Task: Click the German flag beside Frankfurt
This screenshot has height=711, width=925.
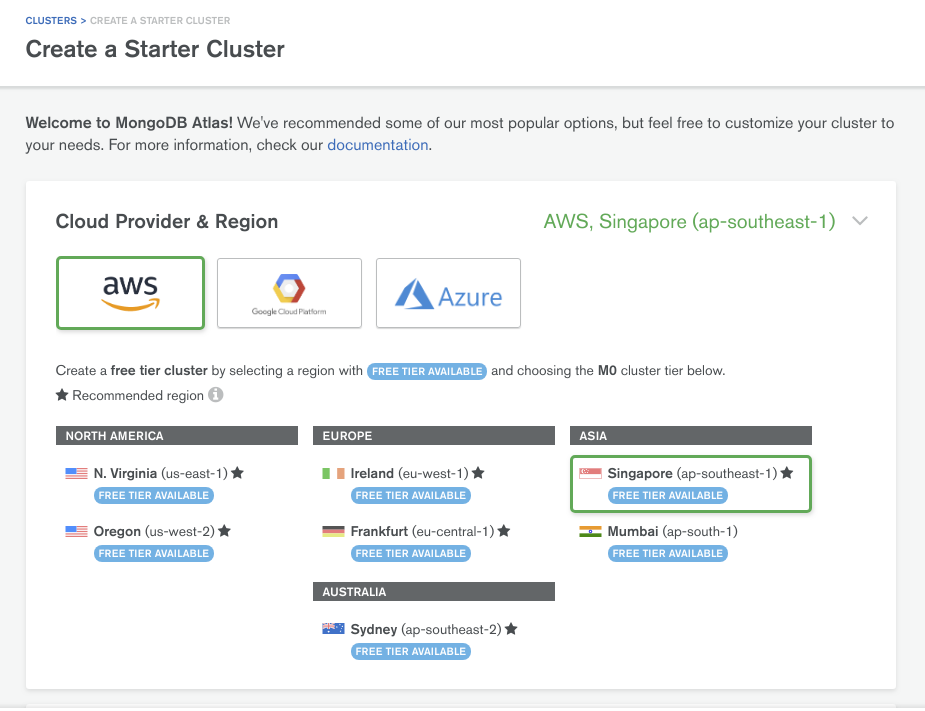Action: point(333,531)
